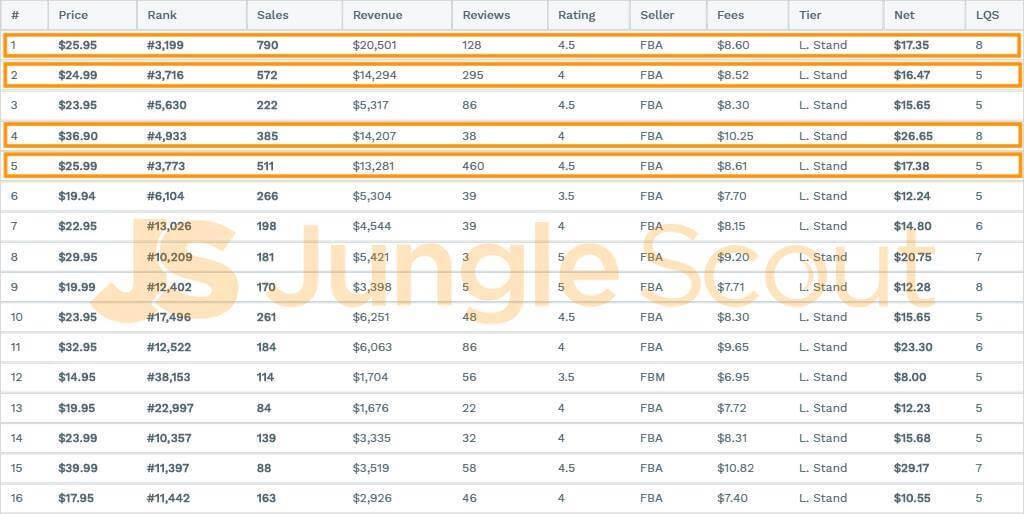Click the Rating column header
This screenshot has width=1024, height=514.
[x=576, y=15]
